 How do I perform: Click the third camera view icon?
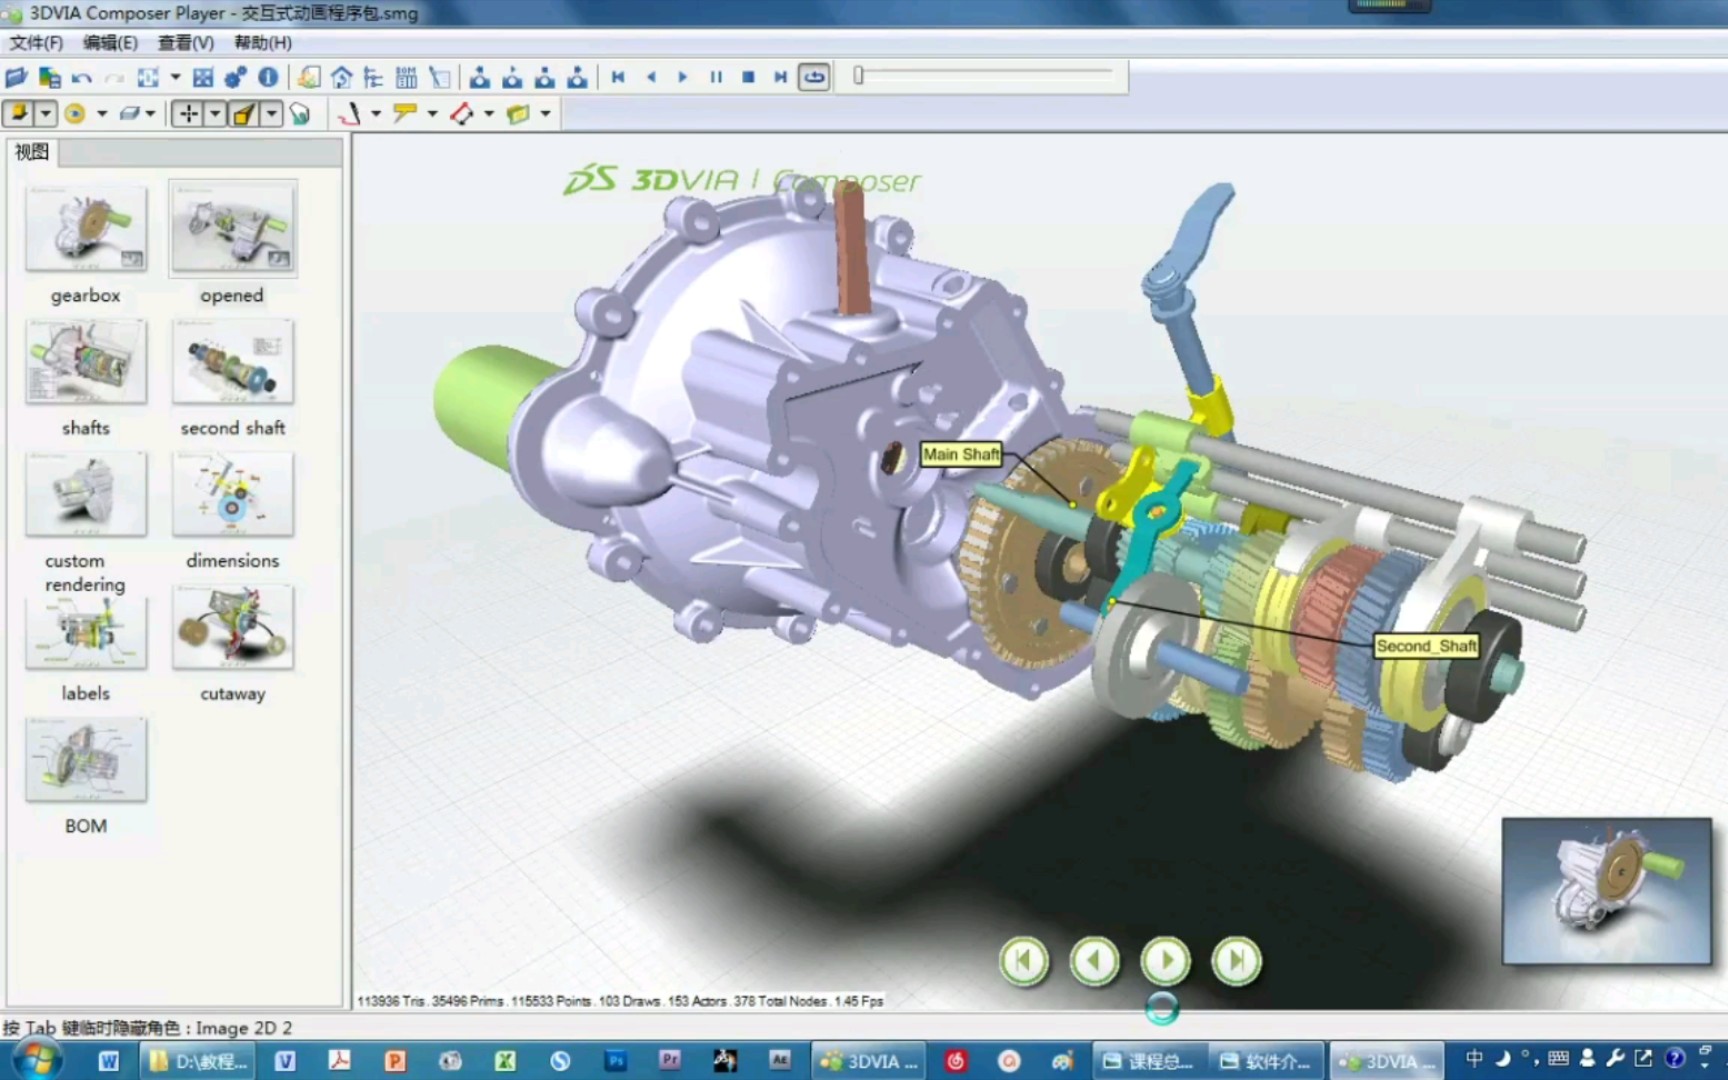(545, 77)
